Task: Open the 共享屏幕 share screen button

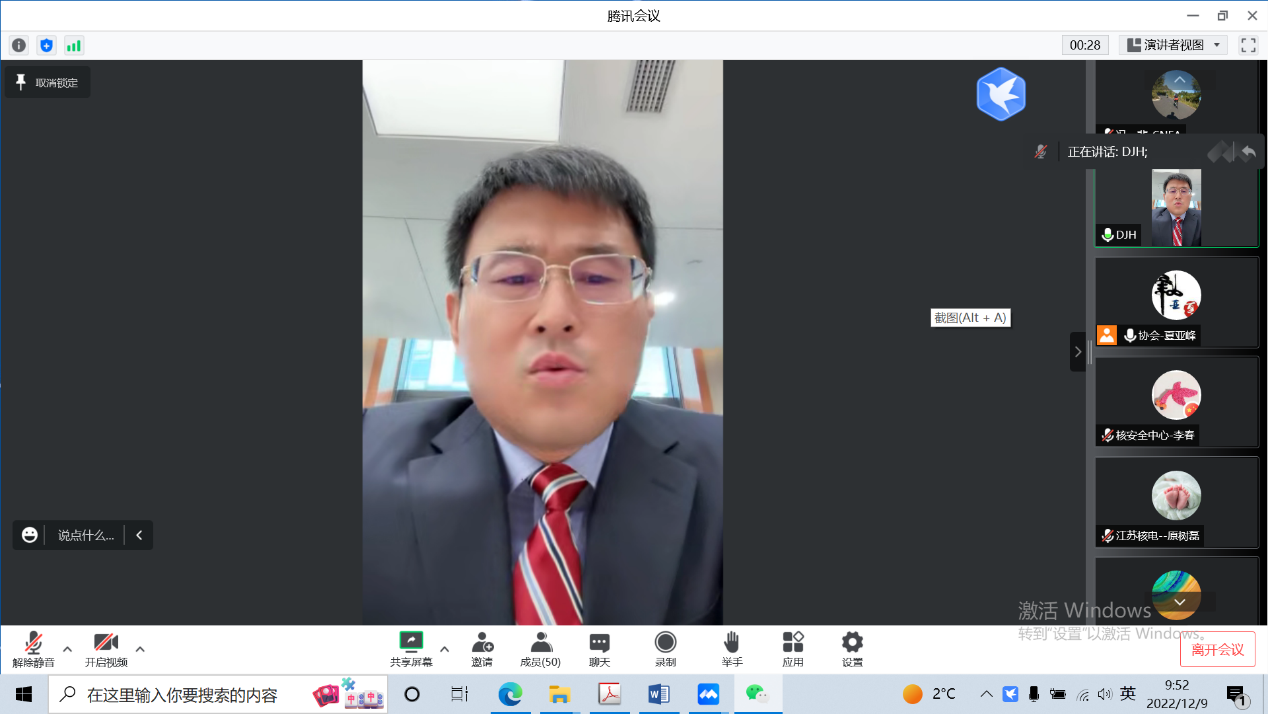Action: coord(411,648)
